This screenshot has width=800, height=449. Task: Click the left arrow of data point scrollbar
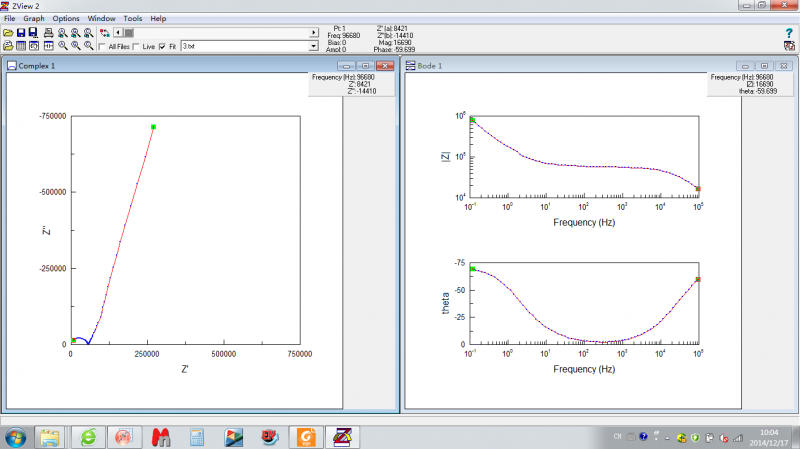click(118, 33)
